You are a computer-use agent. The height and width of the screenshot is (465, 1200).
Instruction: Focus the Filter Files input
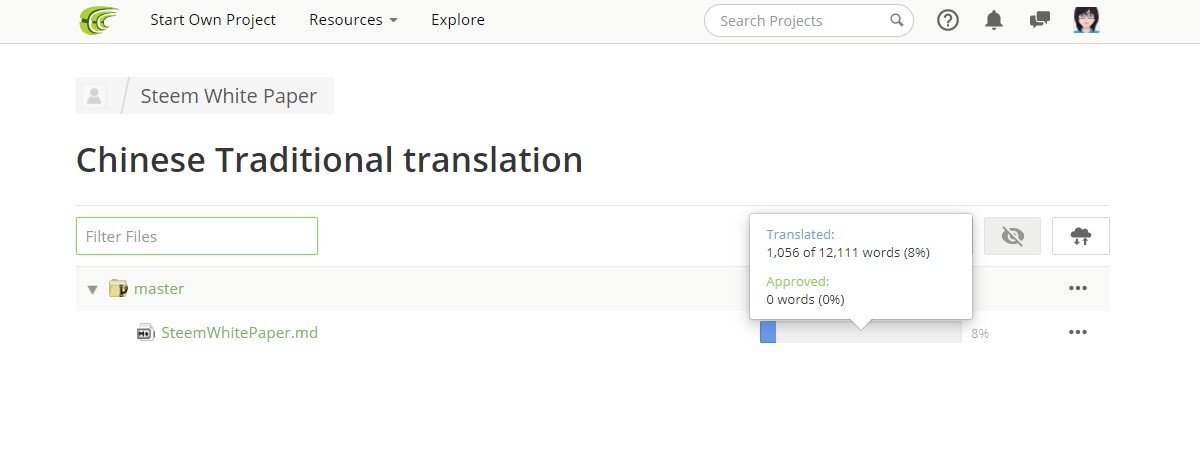(x=197, y=236)
